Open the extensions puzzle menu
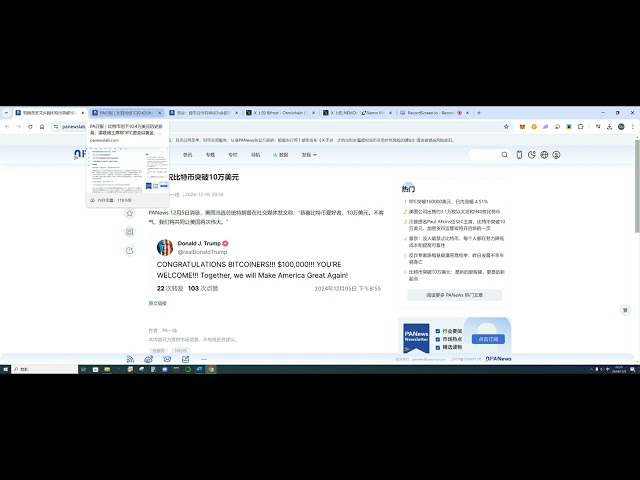The width and height of the screenshot is (640, 480). (x=580, y=127)
